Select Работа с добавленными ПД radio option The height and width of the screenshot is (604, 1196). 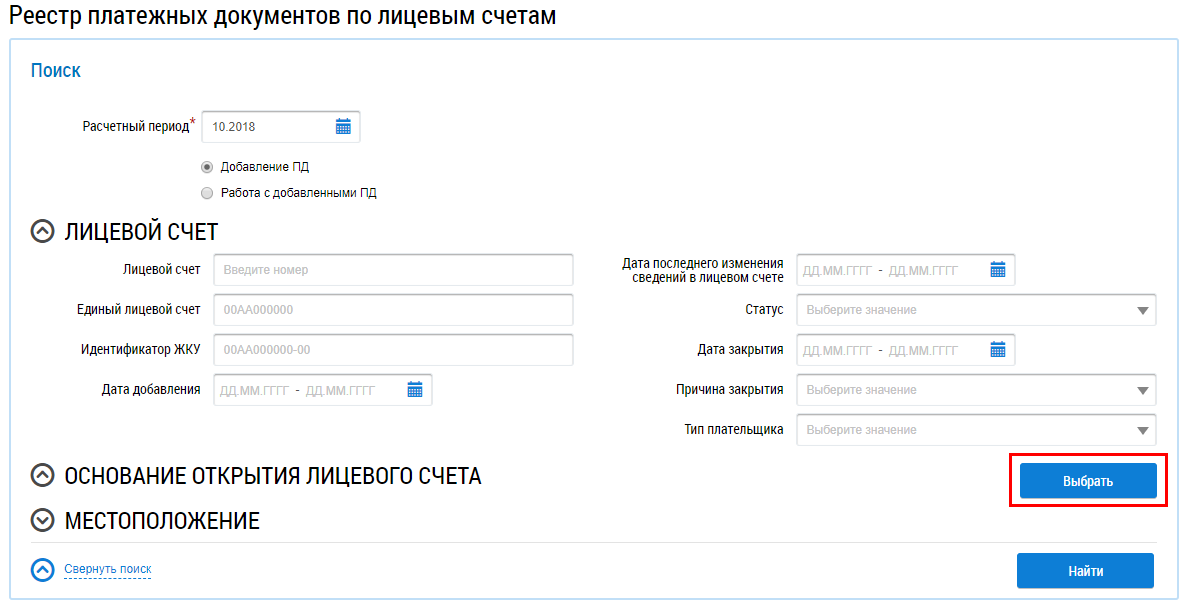coord(207,193)
